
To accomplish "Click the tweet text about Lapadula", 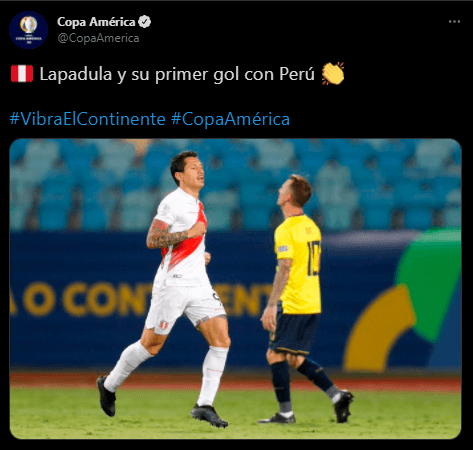I will 177,74.
